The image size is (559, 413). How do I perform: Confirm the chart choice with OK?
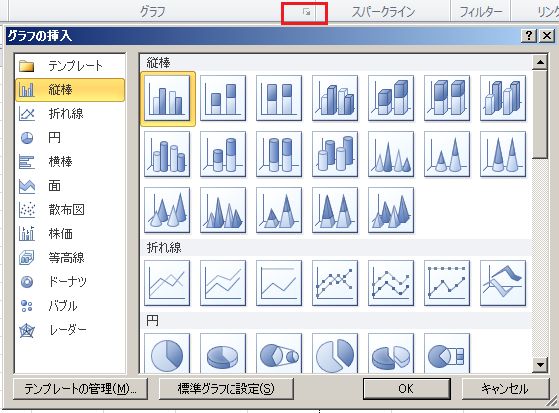407,389
